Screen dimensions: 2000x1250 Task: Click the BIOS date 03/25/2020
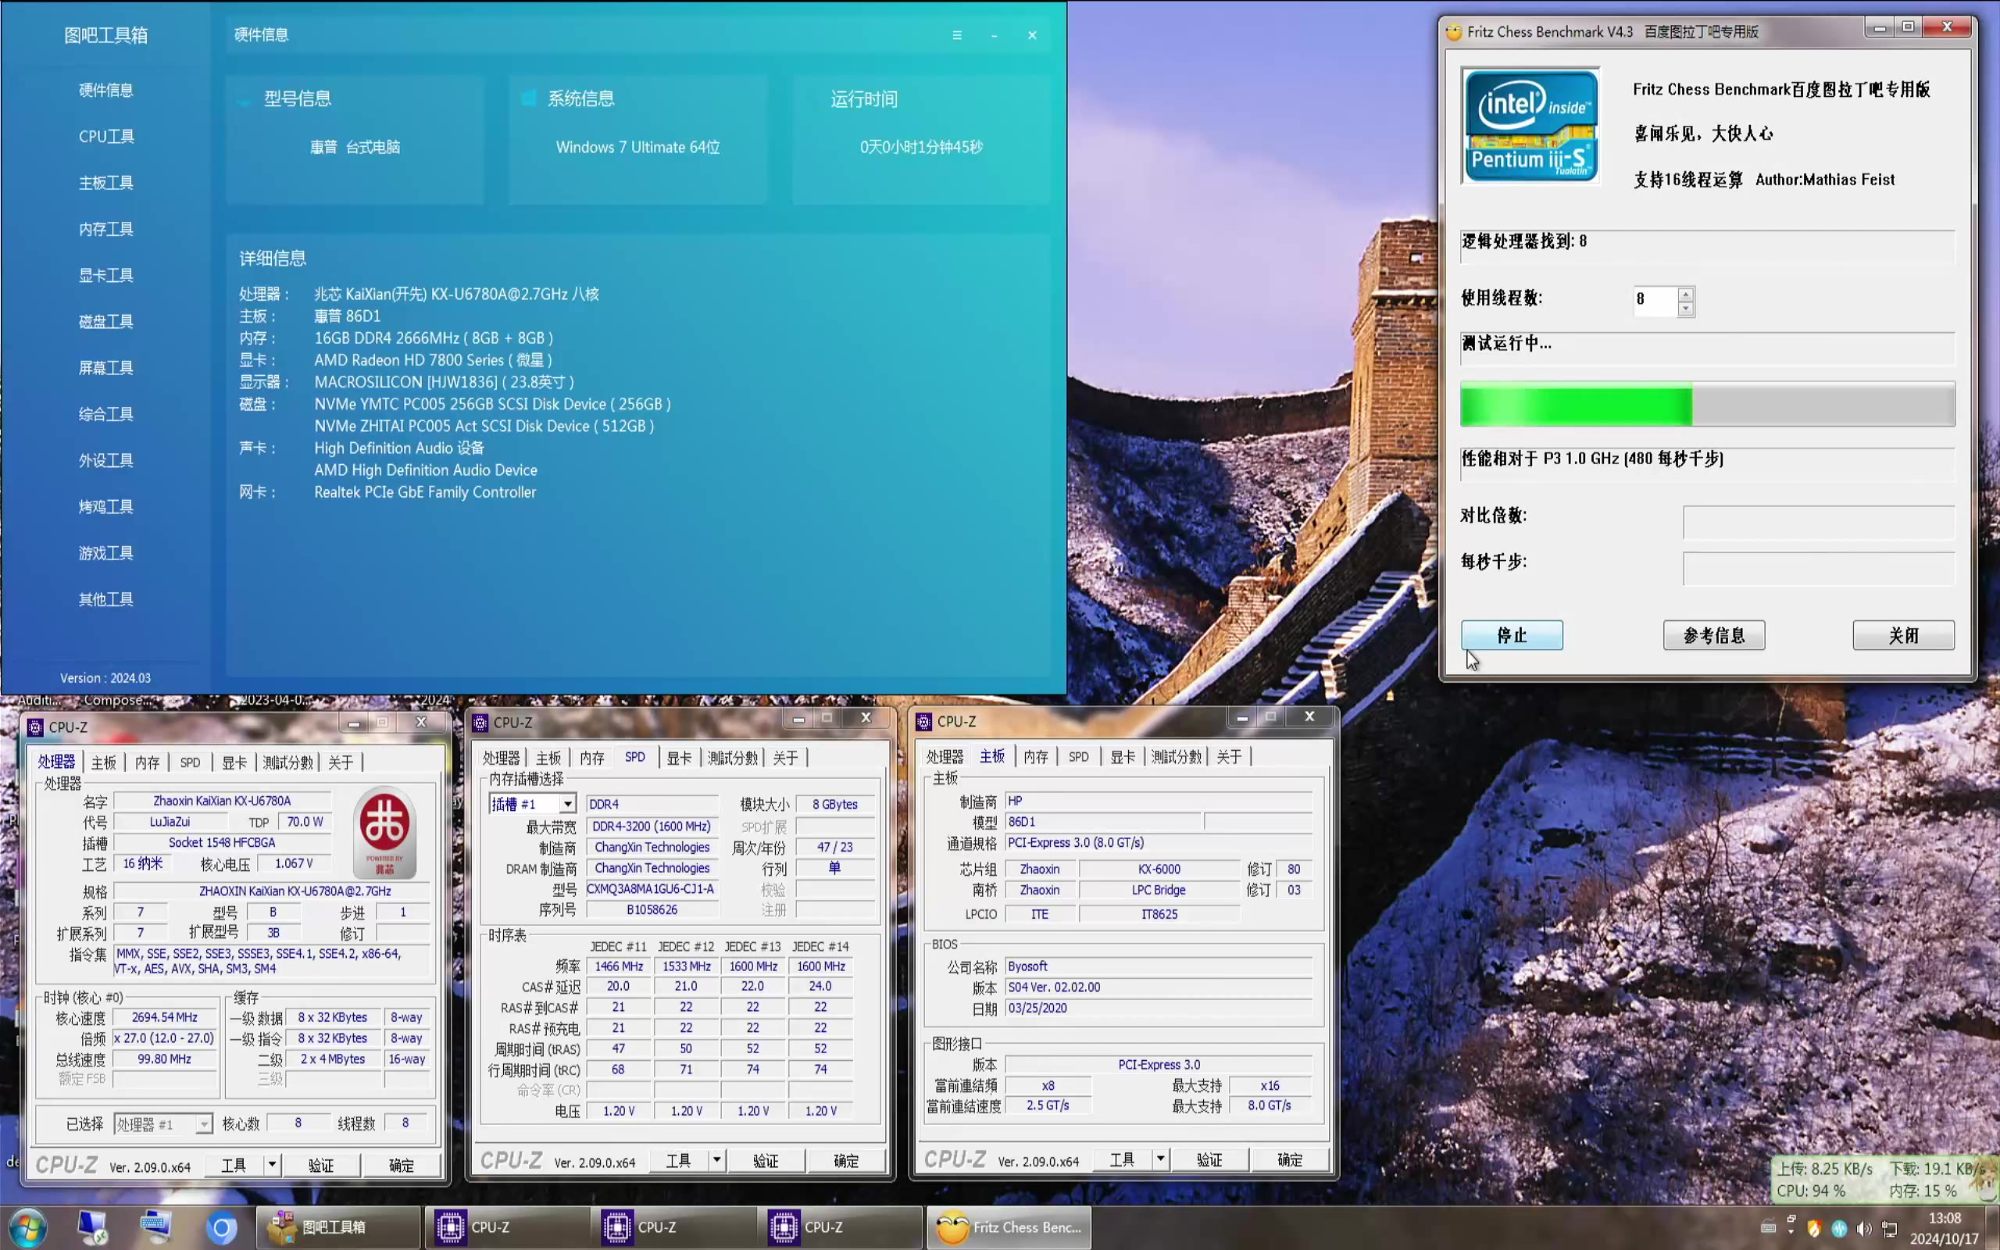coord(1158,1008)
